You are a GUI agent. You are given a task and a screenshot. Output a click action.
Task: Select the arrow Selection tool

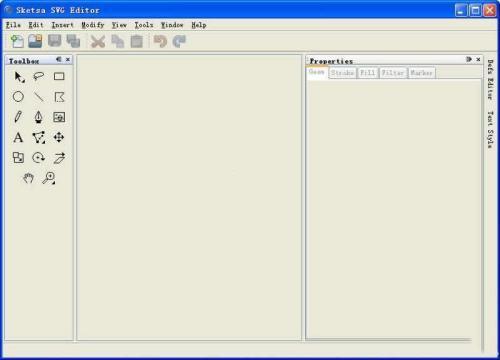(x=19, y=77)
